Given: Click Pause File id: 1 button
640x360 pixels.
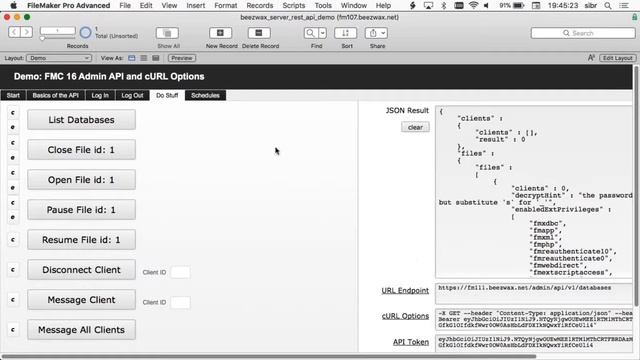Looking at the screenshot, I should point(81,210).
